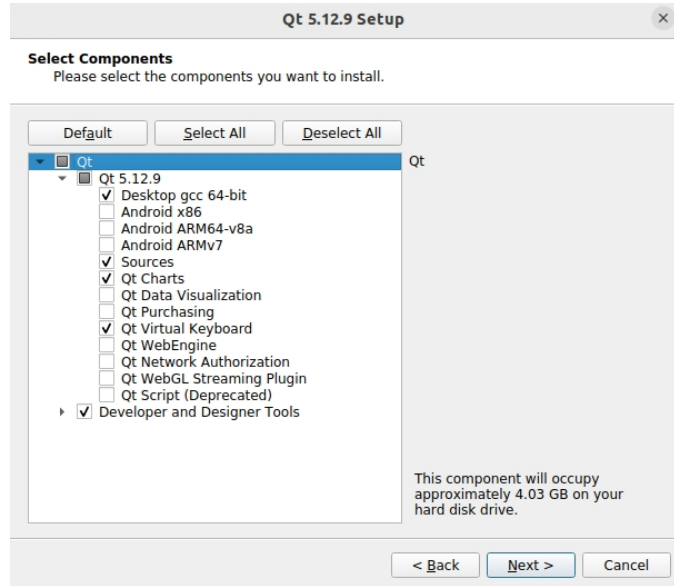Check the Qt Purchasing checkbox
The width and height of the screenshot is (676, 588).
point(106,312)
